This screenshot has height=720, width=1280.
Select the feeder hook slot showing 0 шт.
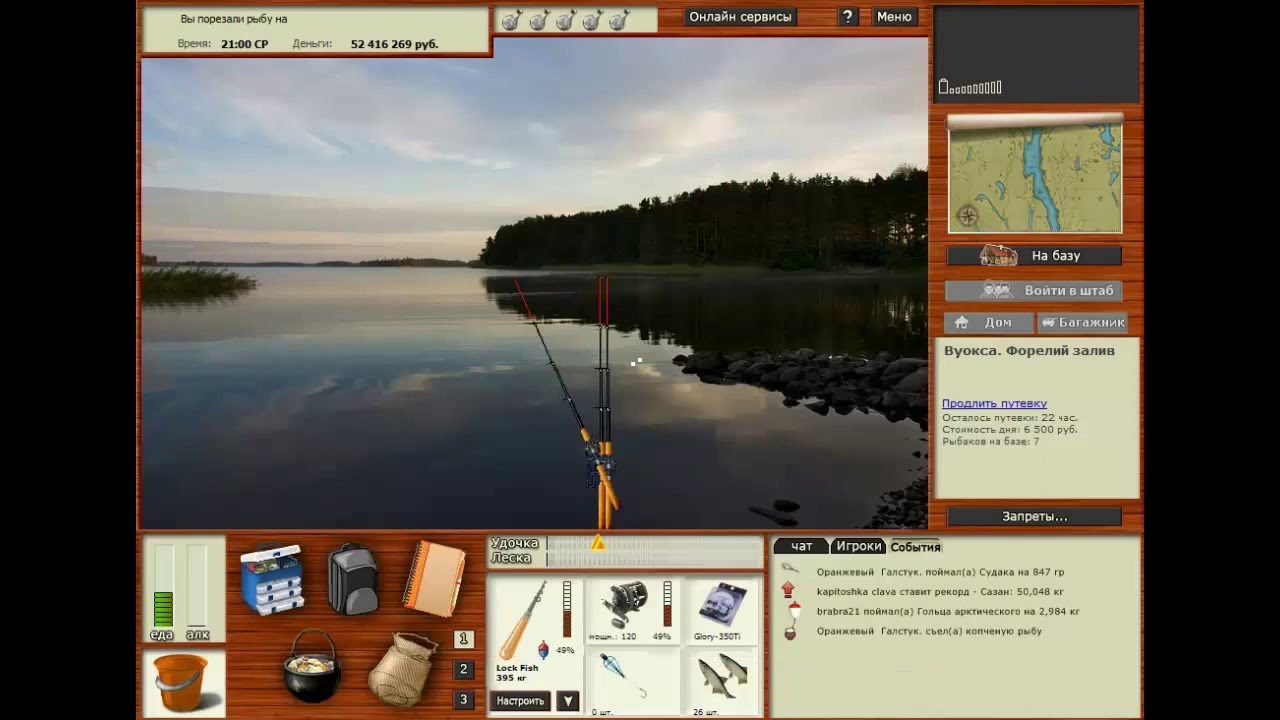633,682
